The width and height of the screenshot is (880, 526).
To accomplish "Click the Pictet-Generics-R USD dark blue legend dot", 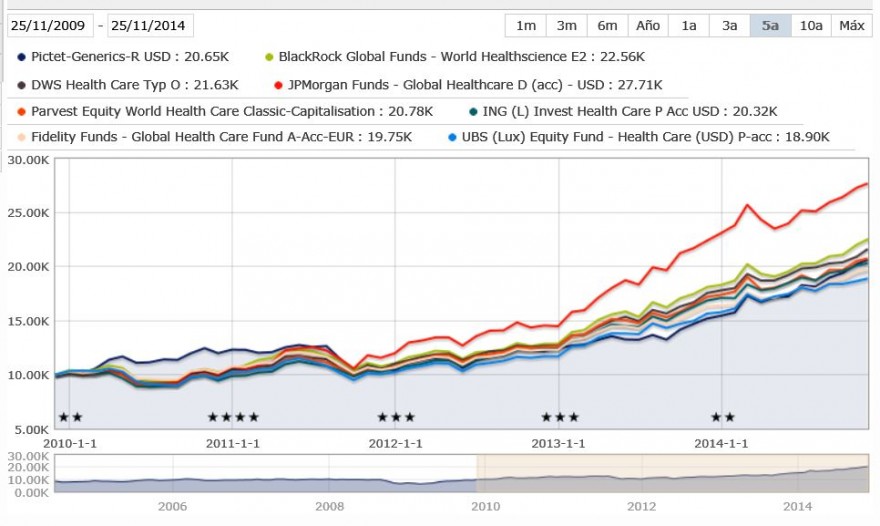I will point(21,57).
